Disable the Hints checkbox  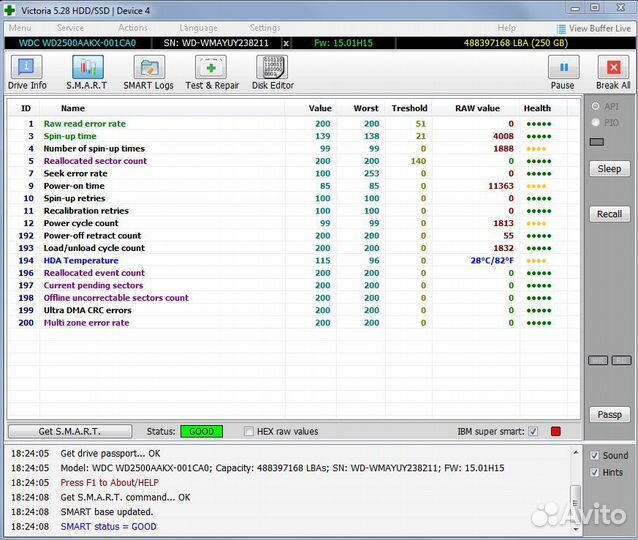(594, 472)
